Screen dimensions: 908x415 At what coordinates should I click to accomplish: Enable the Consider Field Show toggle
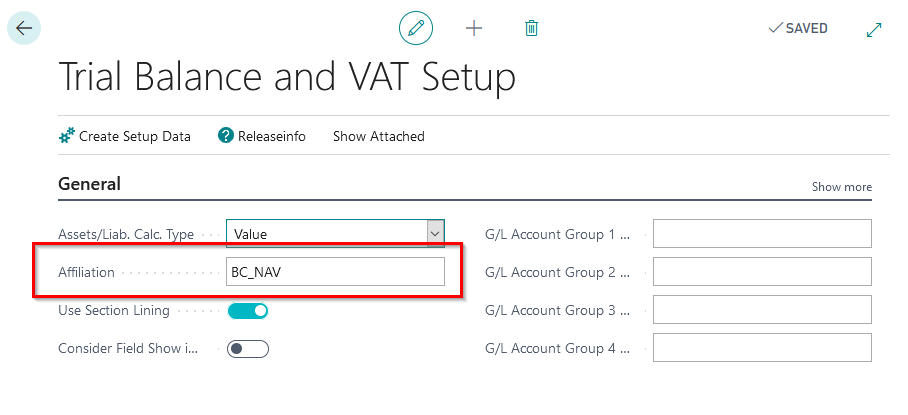(x=248, y=349)
